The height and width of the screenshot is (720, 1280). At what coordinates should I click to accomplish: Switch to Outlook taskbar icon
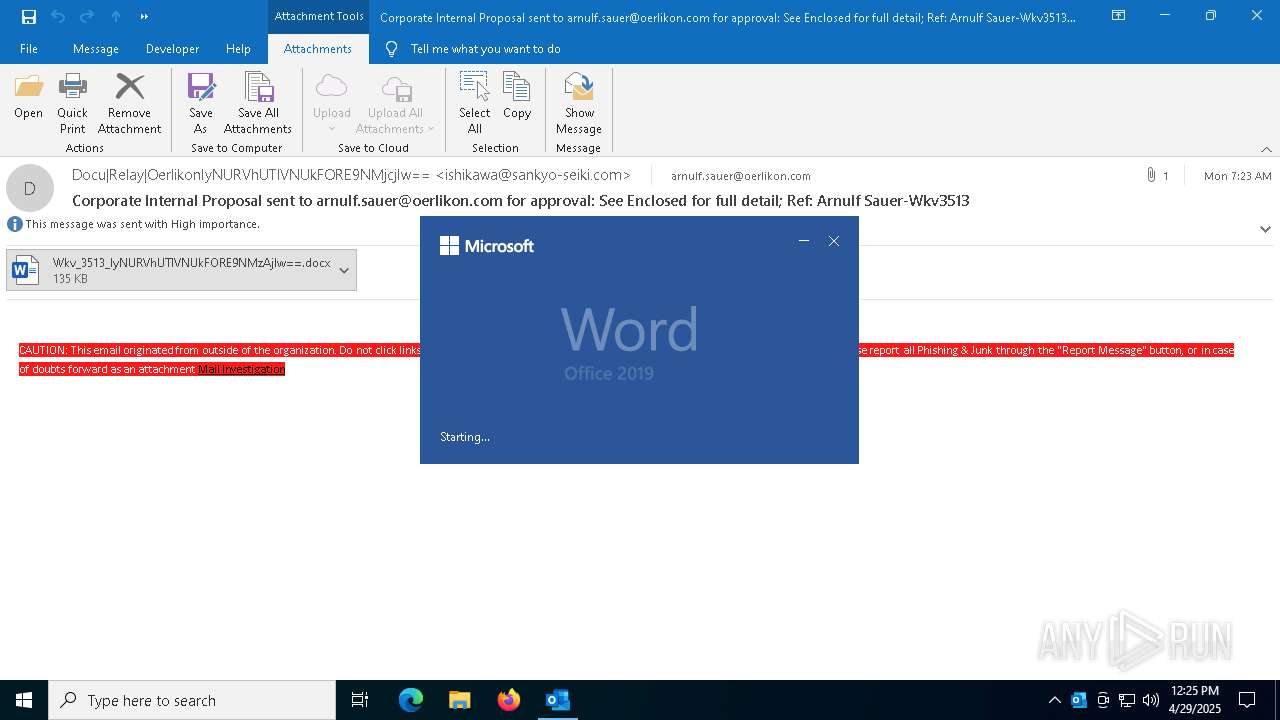coord(558,700)
